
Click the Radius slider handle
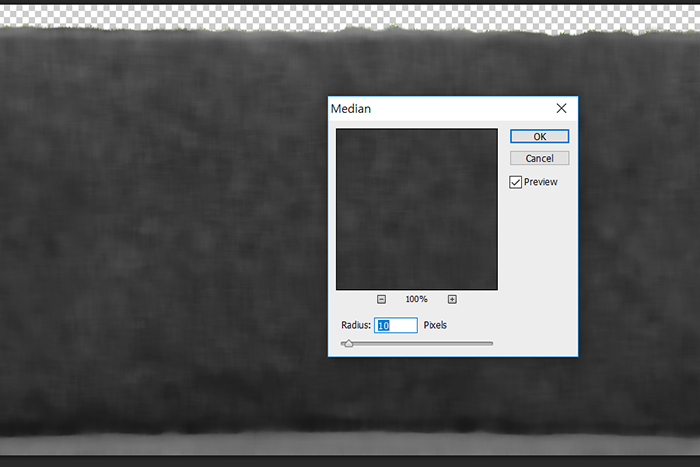[349, 343]
